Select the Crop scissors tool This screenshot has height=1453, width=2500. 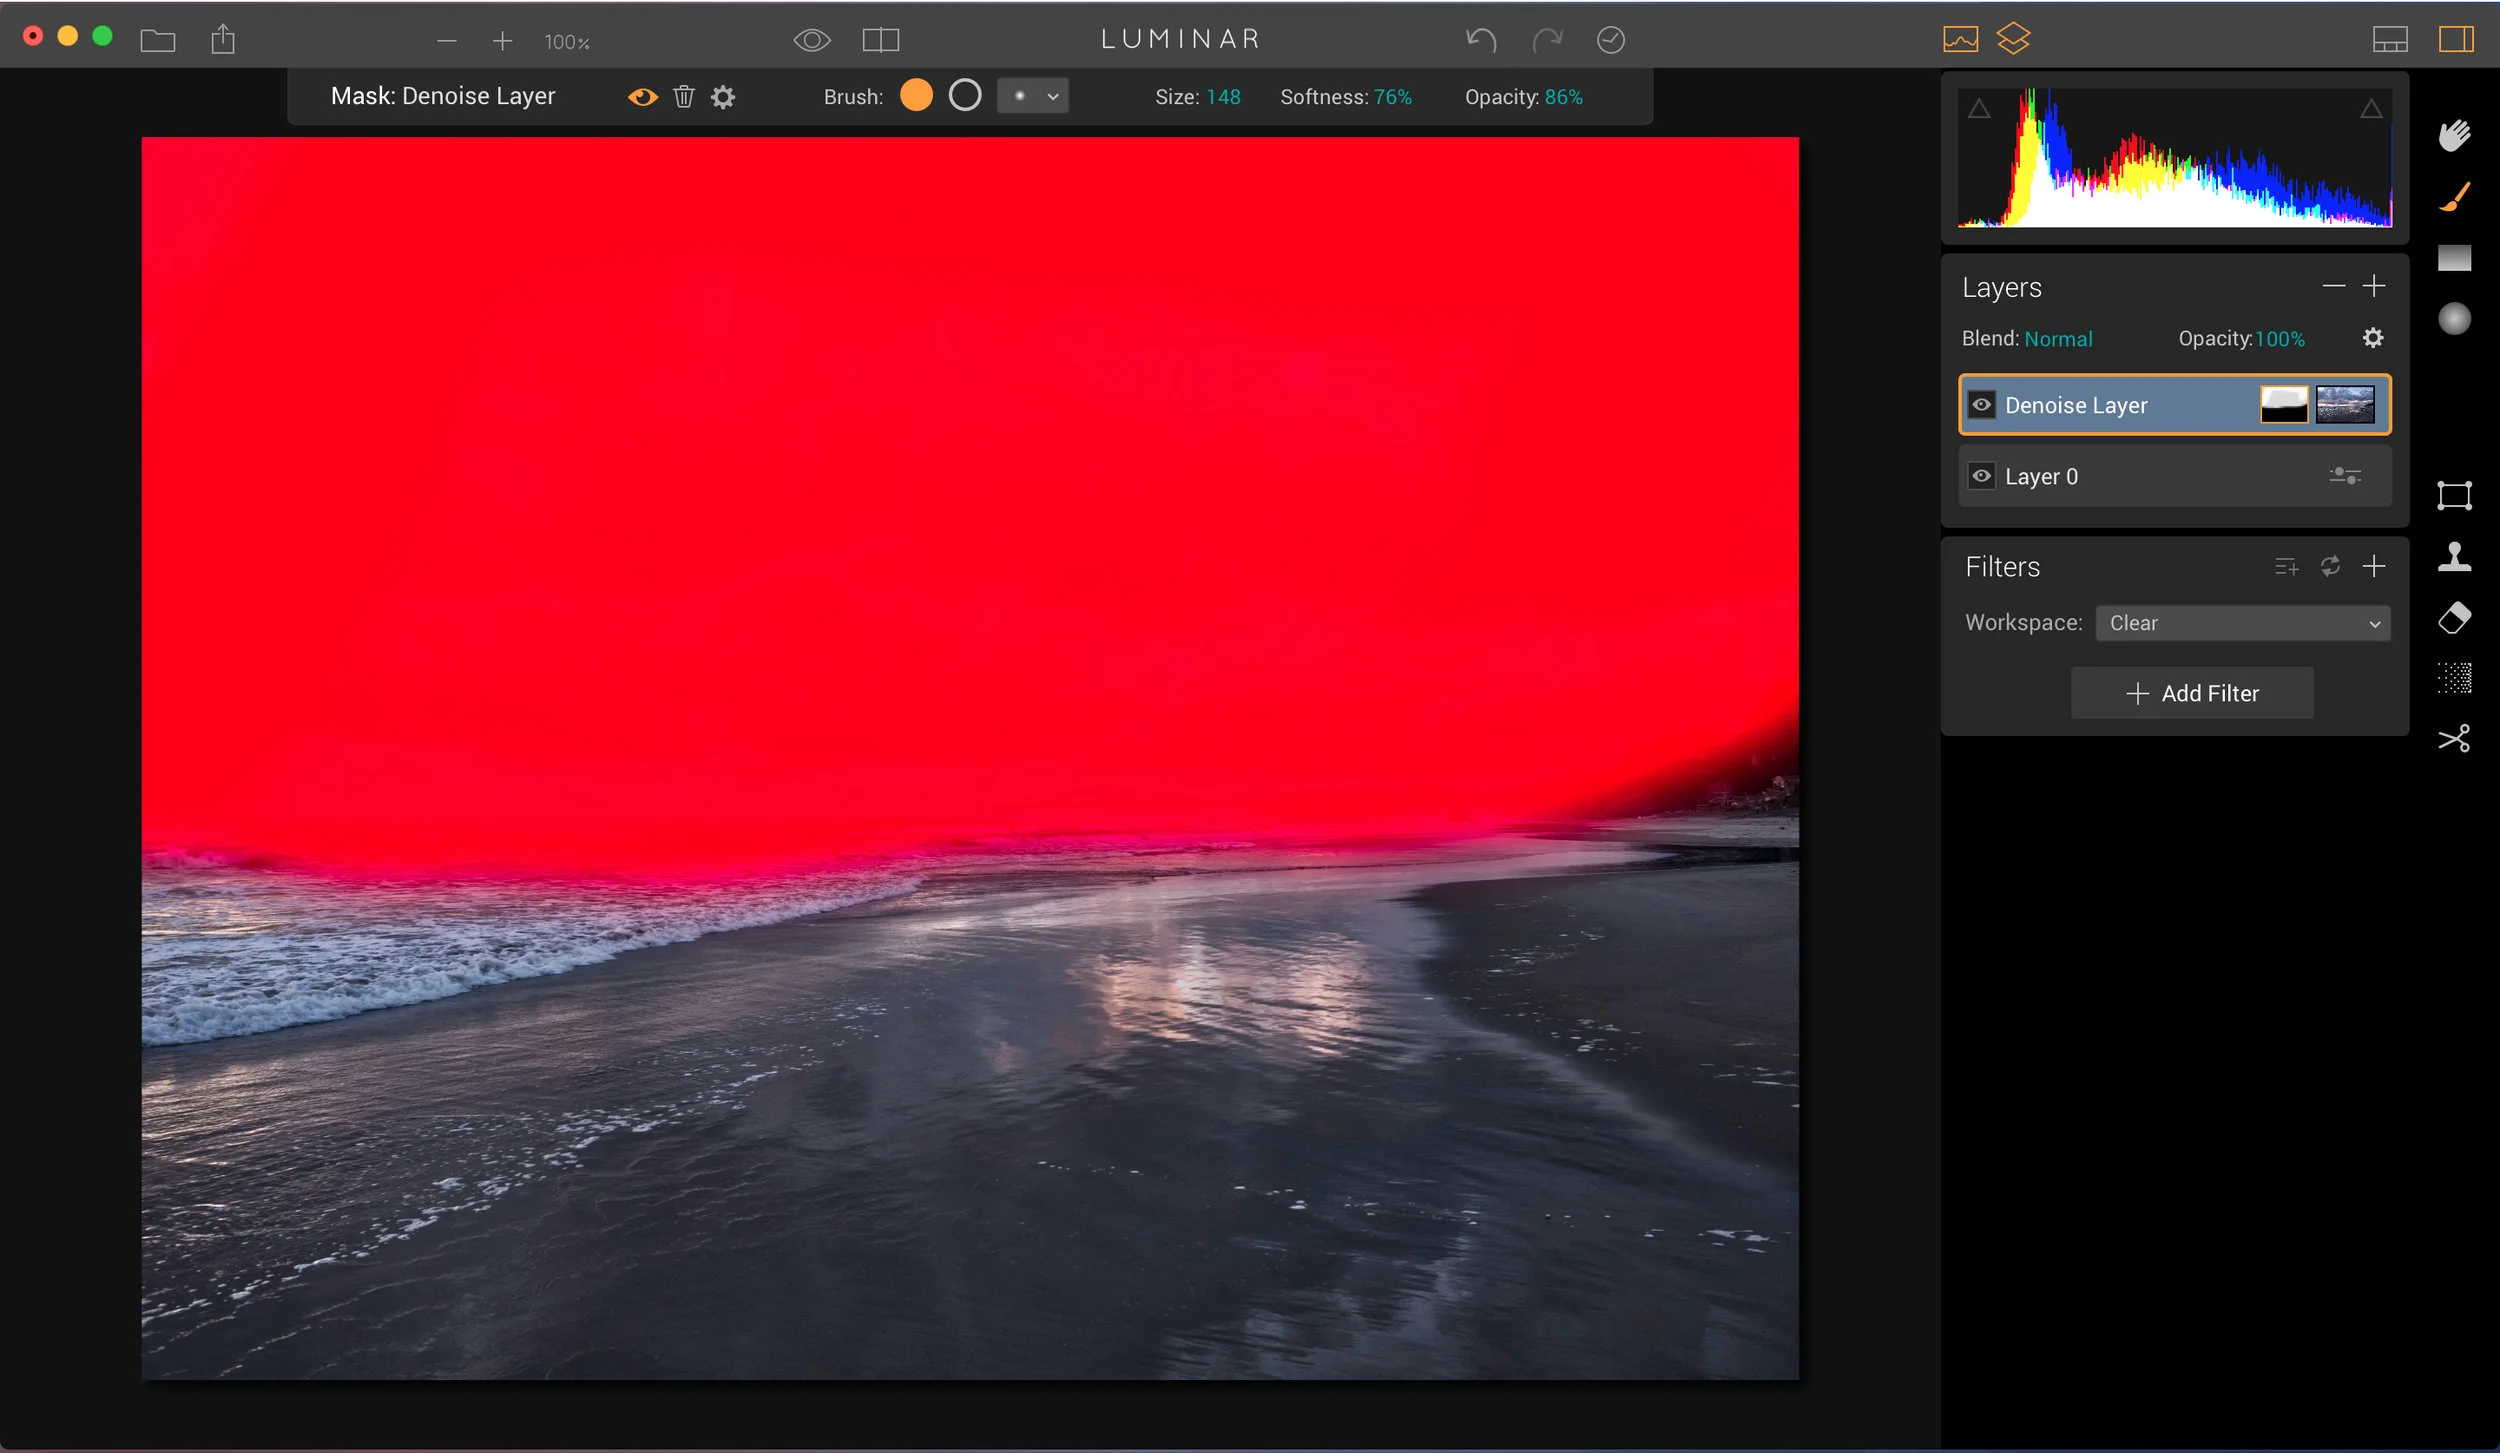(2455, 739)
